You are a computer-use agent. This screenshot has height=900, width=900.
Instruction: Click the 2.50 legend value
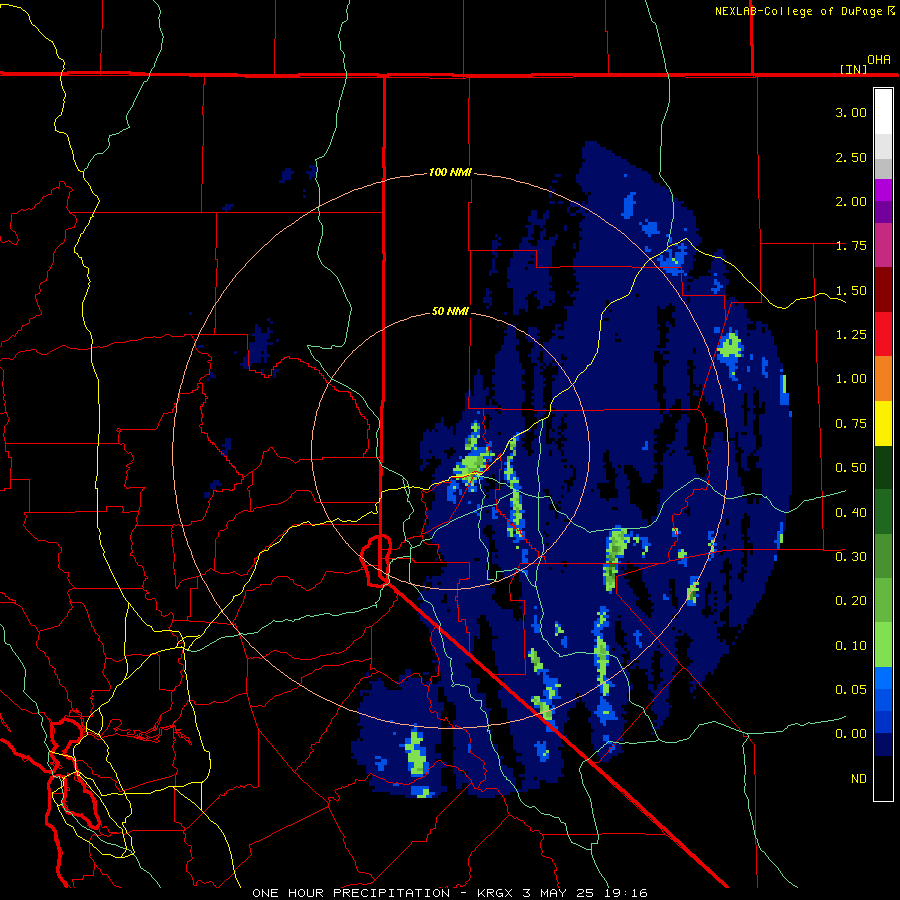[x=851, y=157]
